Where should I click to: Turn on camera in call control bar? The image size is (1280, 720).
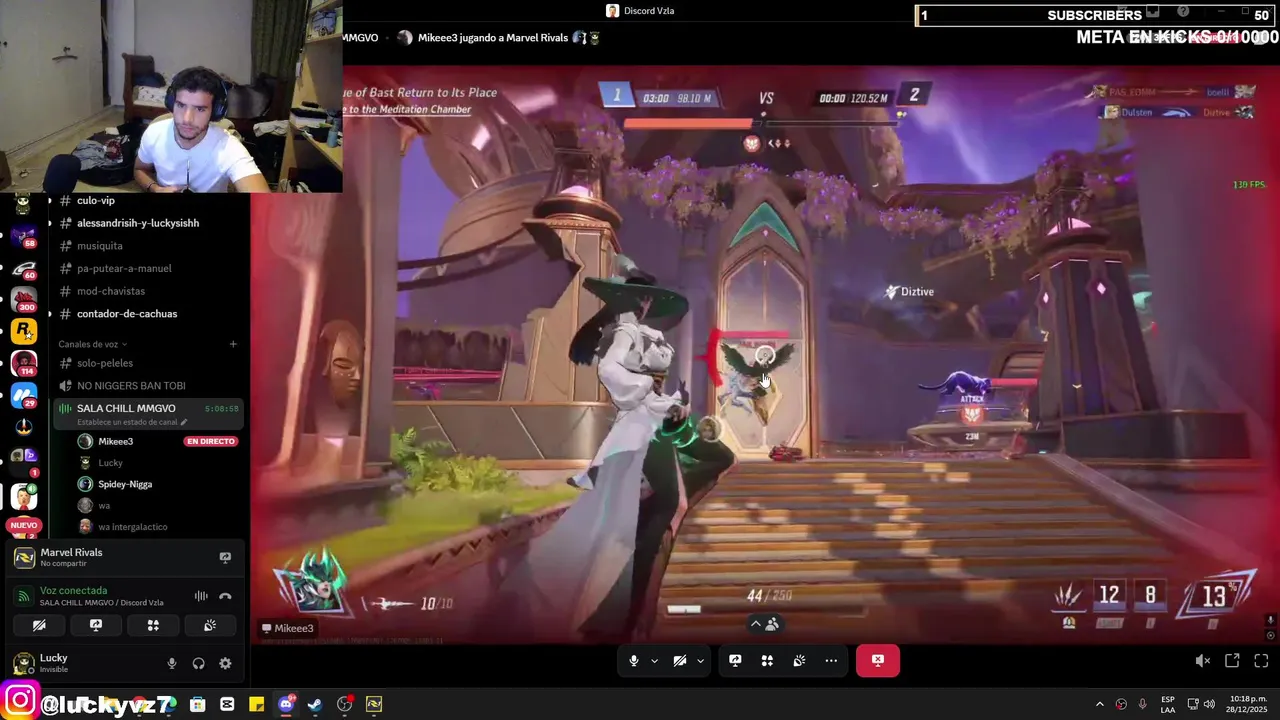point(680,661)
